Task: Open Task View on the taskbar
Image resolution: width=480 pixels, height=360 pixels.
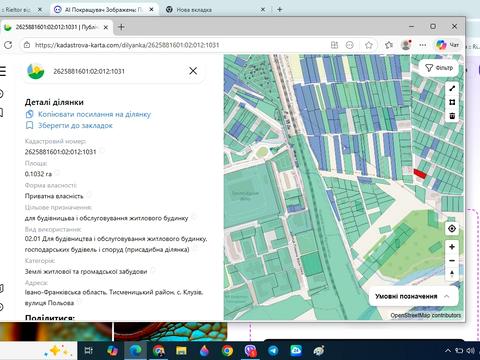Action: 89,351
